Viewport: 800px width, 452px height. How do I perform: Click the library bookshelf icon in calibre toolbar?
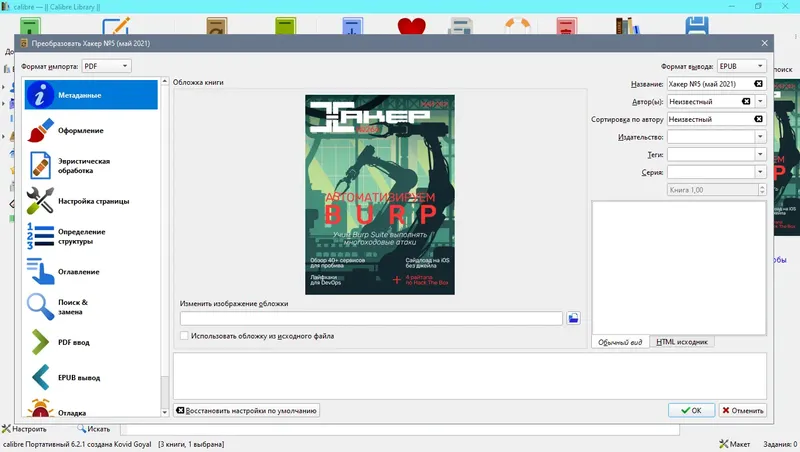(628, 26)
